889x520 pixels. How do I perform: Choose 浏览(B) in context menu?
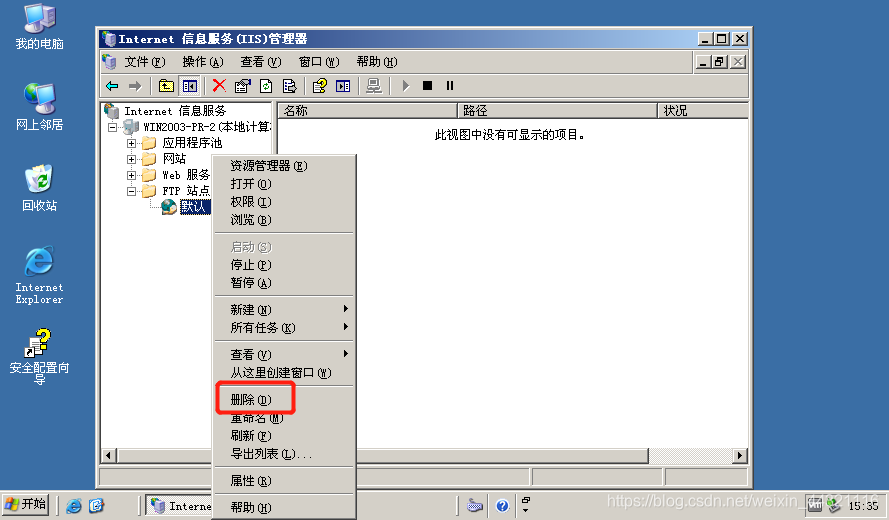coord(284,219)
